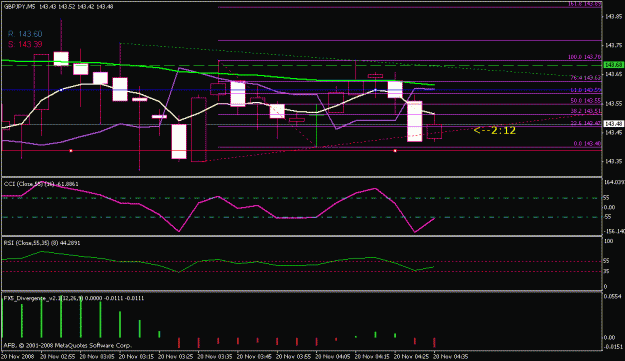Click 20 Nov 04:15 on the time axis

pyautogui.click(x=373, y=356)
